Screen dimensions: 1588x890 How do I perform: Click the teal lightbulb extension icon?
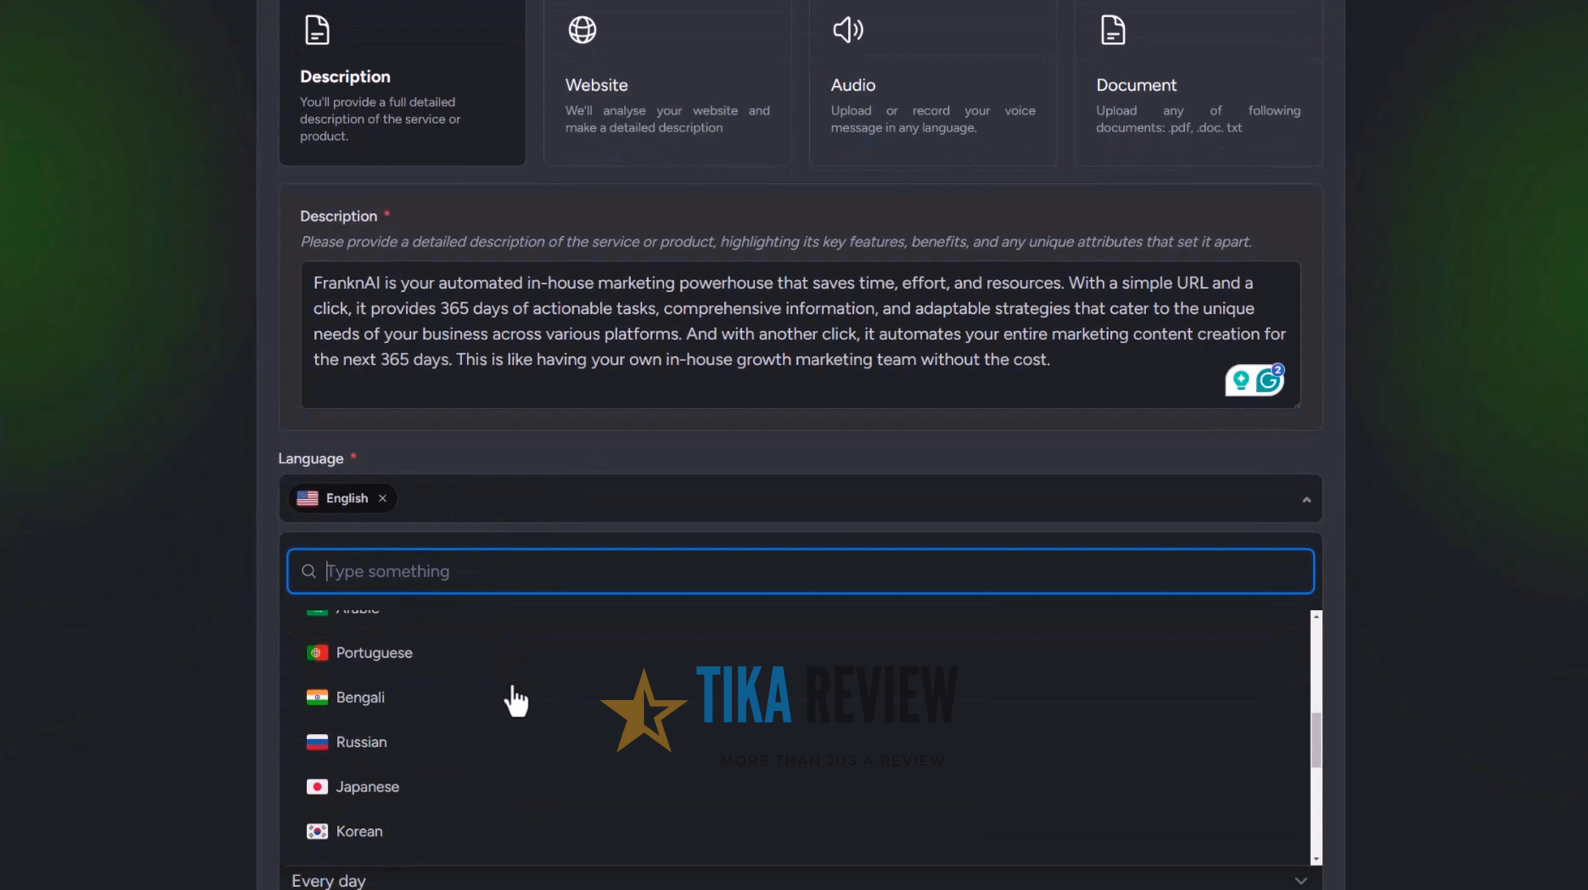[x=1241, y=380]
